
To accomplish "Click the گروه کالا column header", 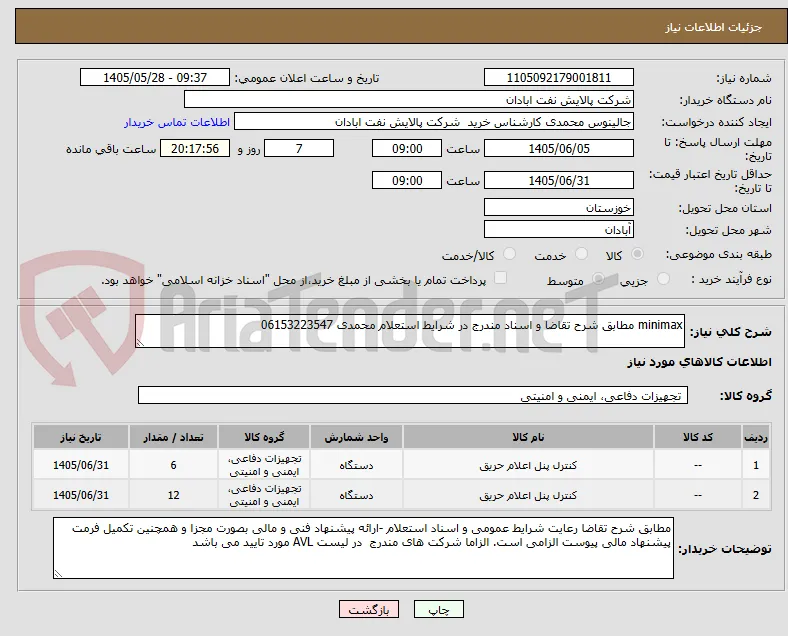I will (264, 437).
